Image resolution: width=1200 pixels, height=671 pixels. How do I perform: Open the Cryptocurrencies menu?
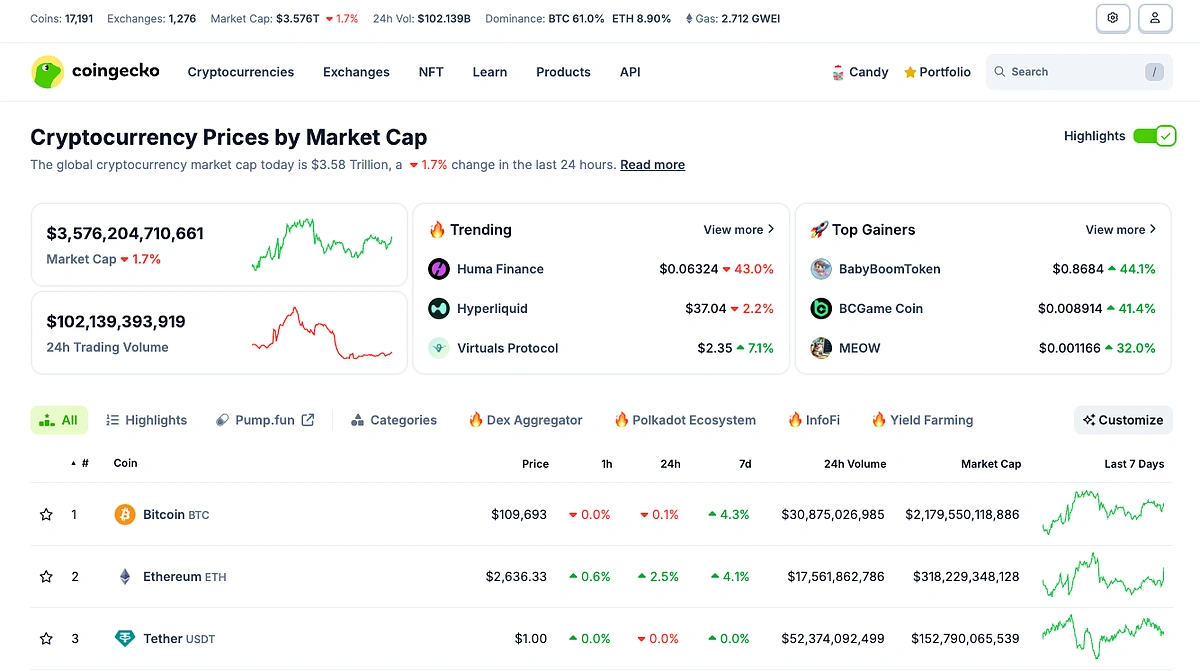point(240,71)
